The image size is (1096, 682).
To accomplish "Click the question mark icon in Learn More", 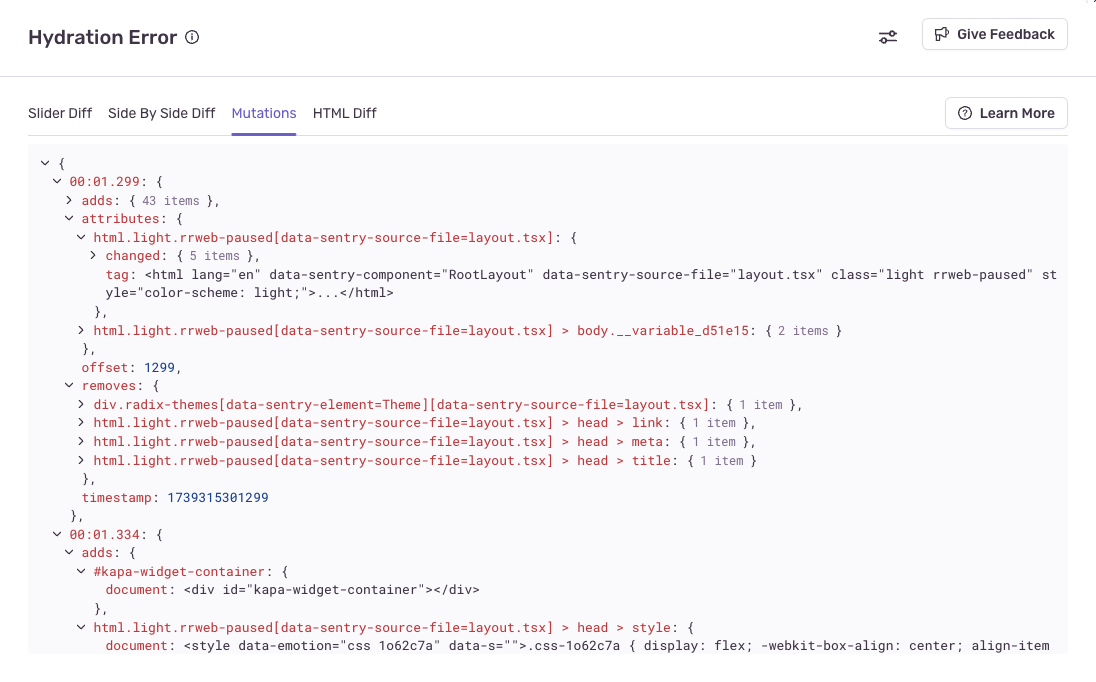I will pyautogui.click(x=965, y=113).
